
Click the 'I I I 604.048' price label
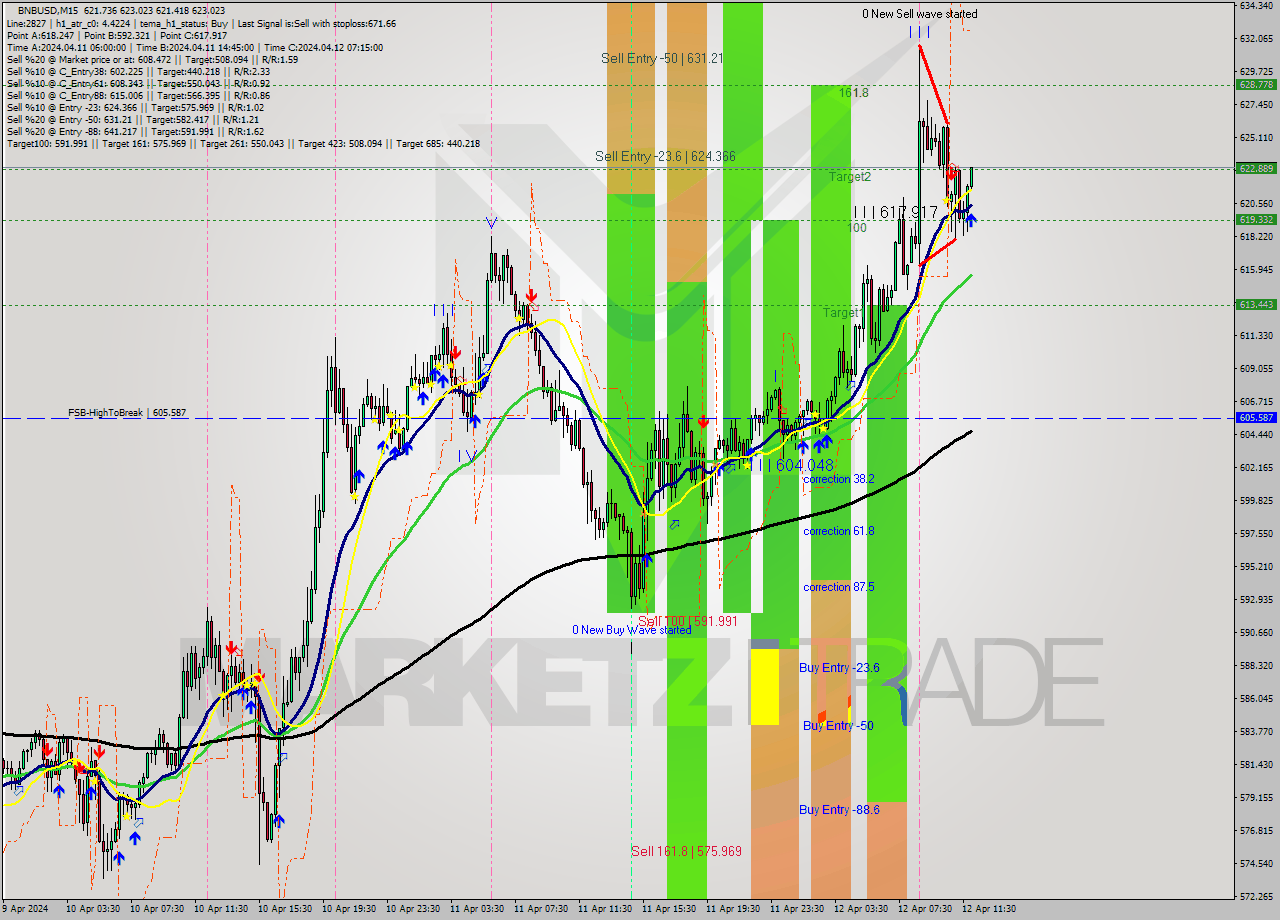tap(790, 465)
